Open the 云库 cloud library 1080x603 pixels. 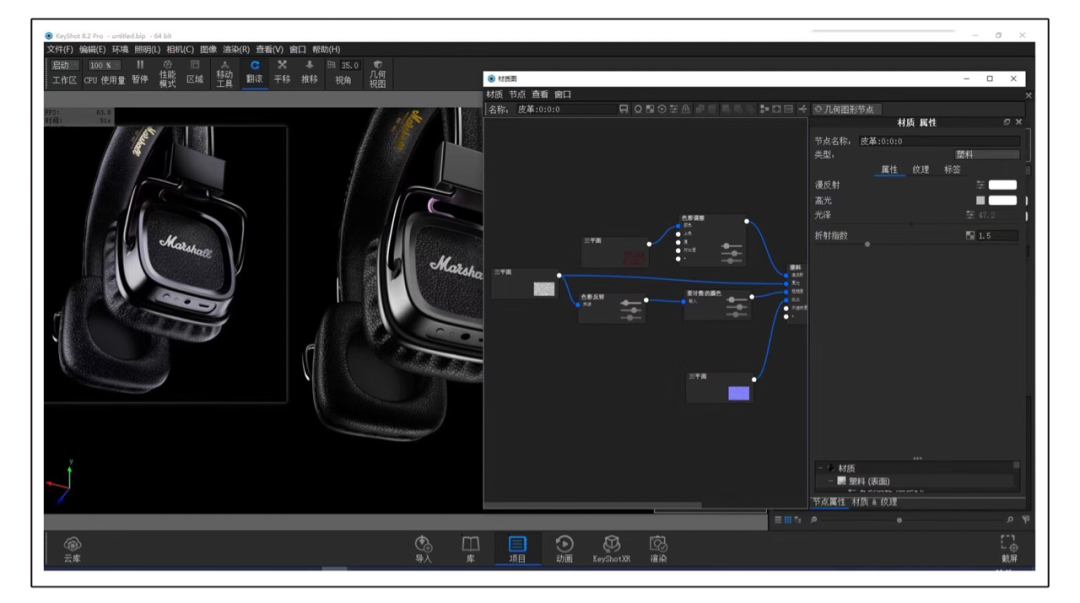point(72,549)
